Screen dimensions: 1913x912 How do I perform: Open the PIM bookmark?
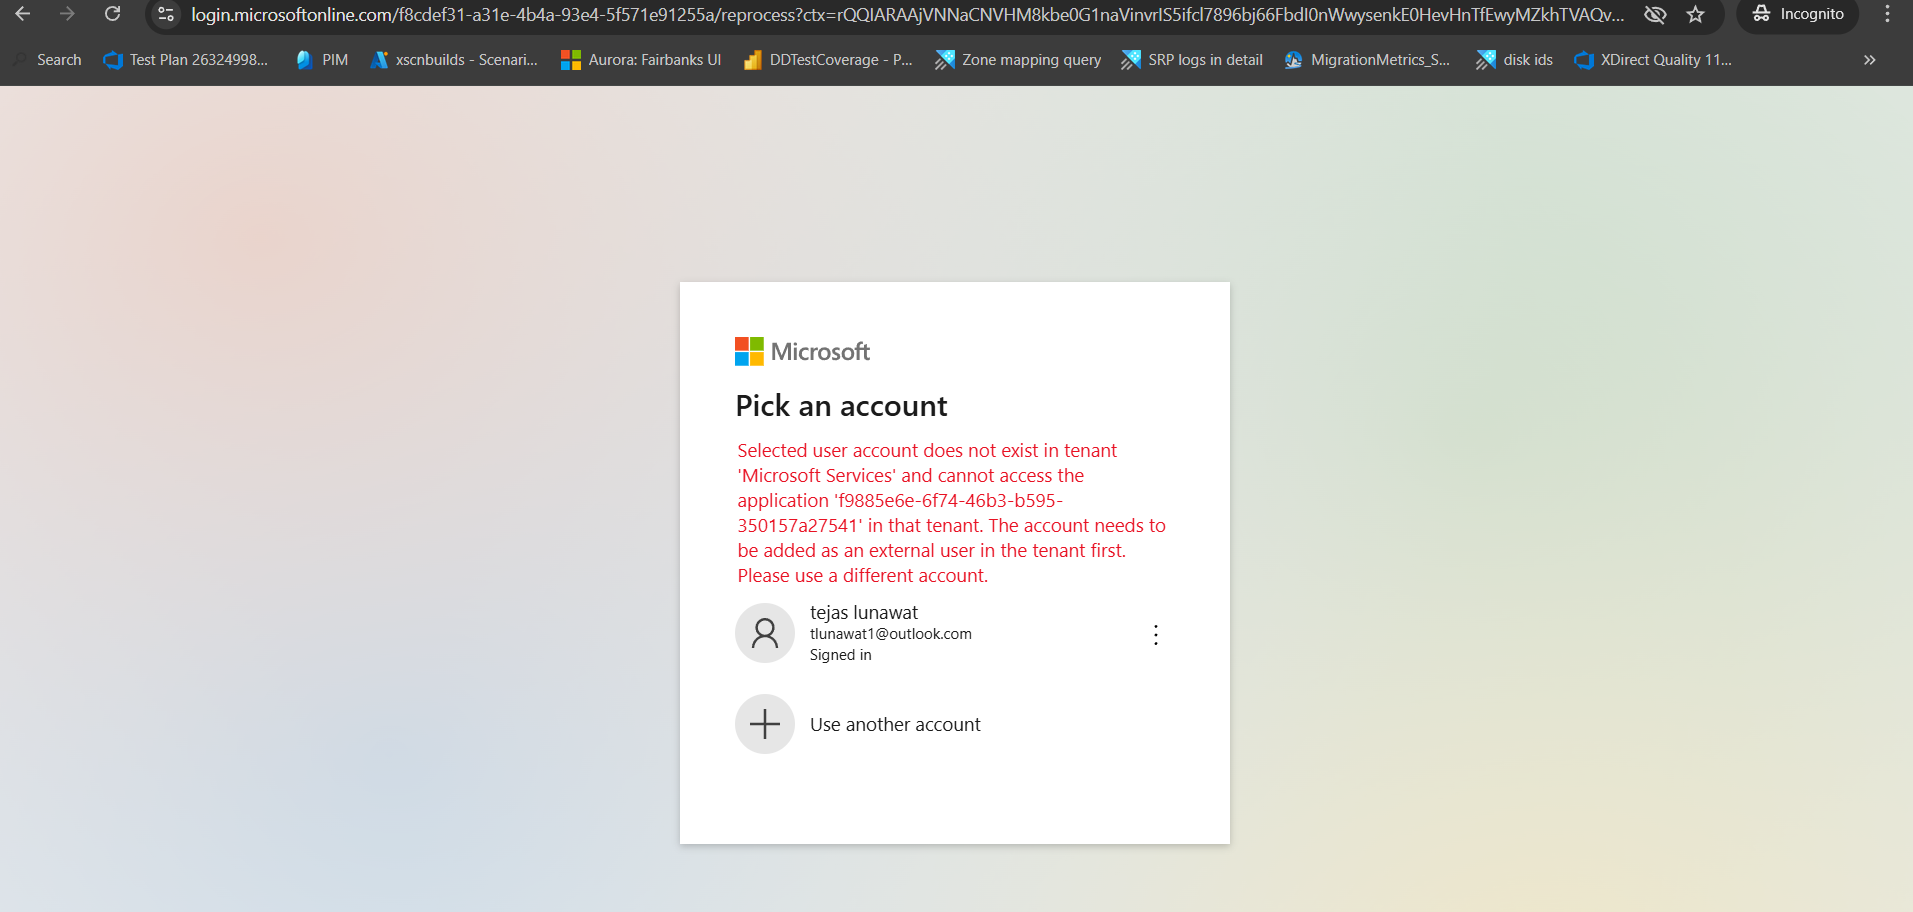tap(322, 60)
